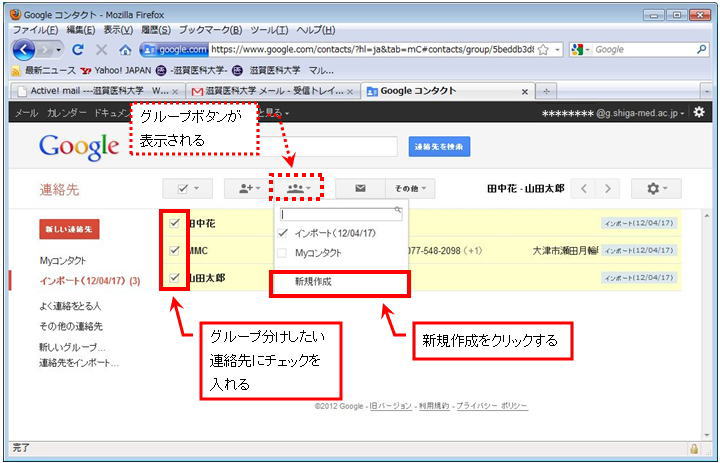720x463 pixels.
Task: Click the Google logo
Action: click(x=79, y=147)
